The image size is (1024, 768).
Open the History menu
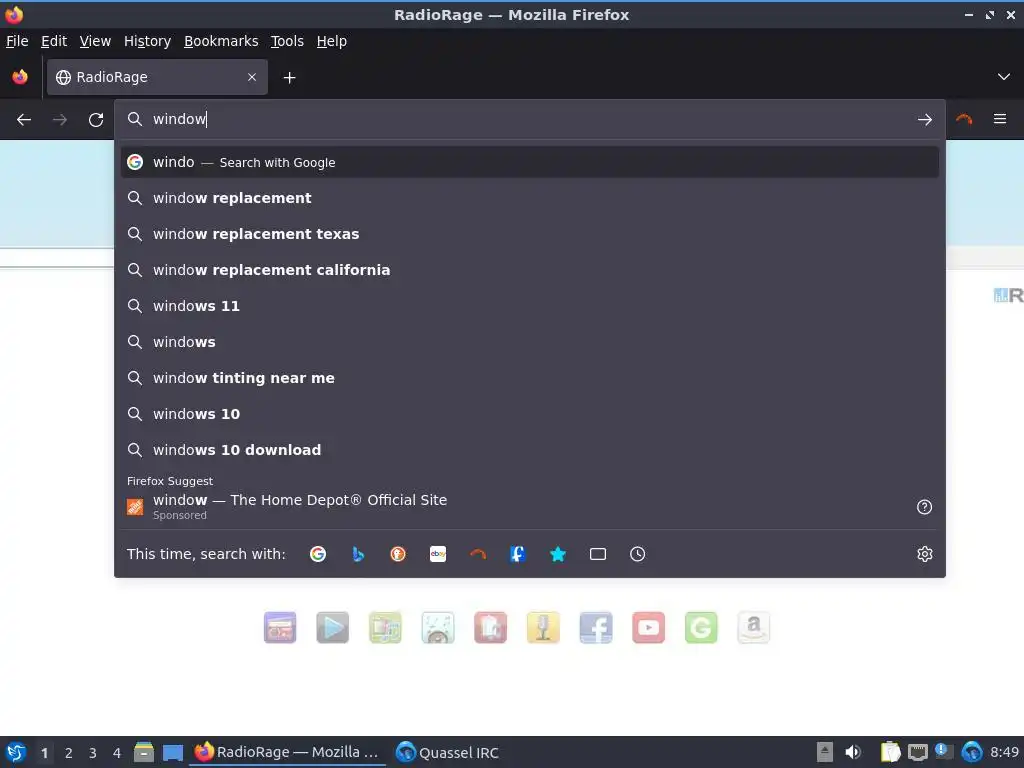click(148, 41)
